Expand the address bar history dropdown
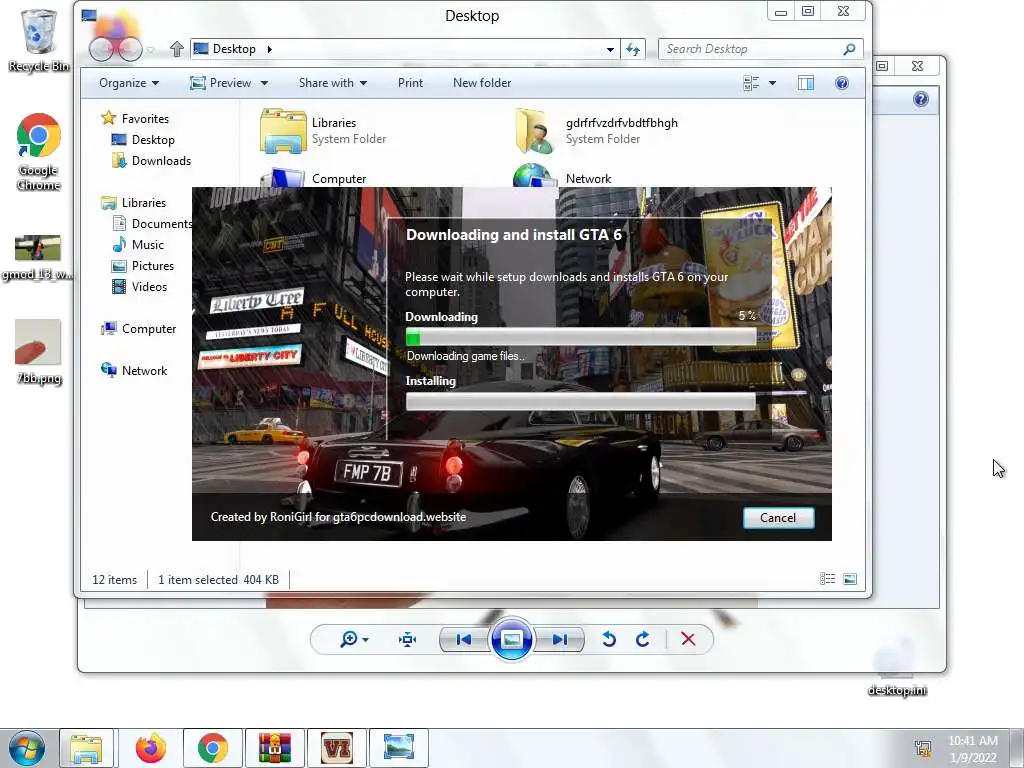The height and width of the screenshot is (768, 1024). tap(610, 49)
